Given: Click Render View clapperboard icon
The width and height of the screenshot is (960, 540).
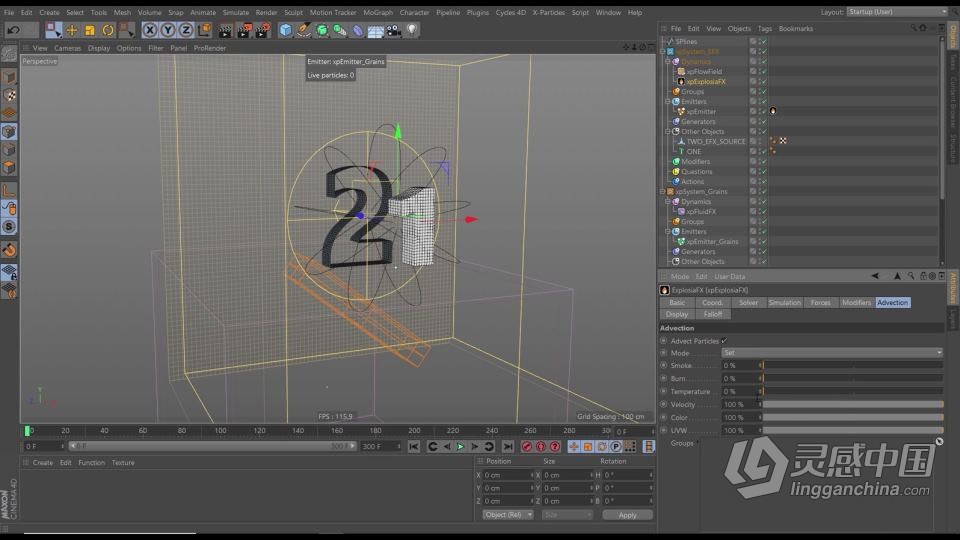Looking at the screenshot, I should (x=225, y=30).
